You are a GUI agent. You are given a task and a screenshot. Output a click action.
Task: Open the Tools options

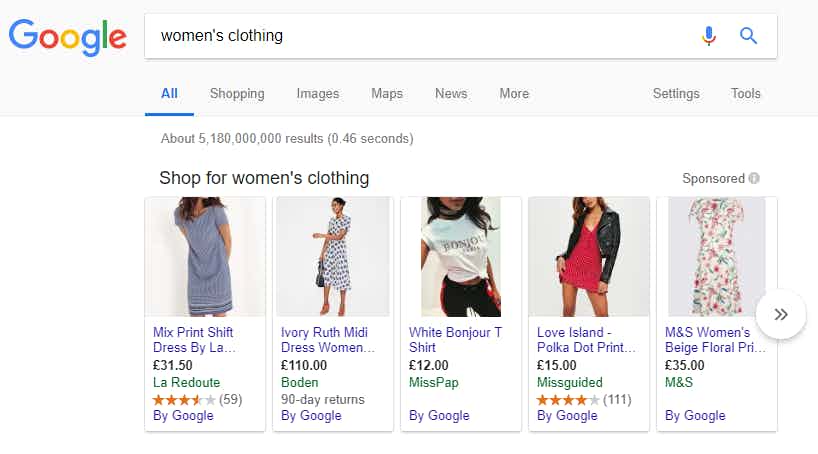tap(745, 94)
